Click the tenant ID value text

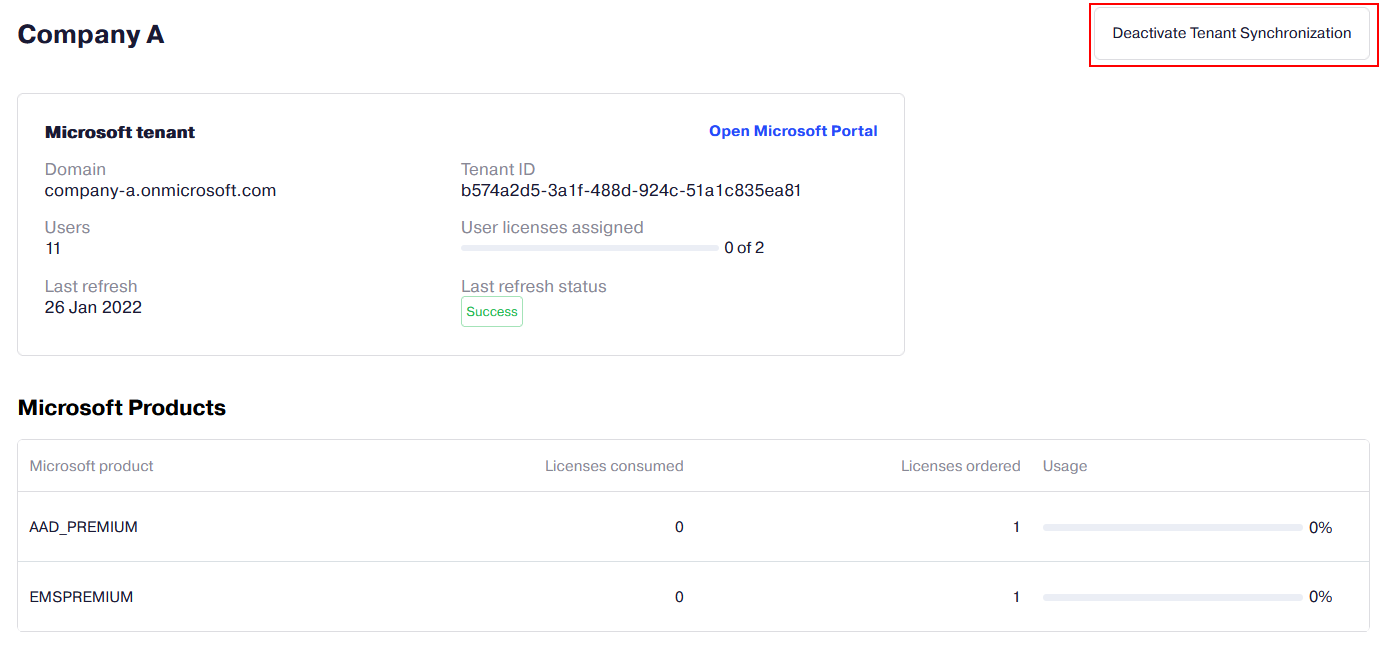pyautogui.click(x=631, y=190)
